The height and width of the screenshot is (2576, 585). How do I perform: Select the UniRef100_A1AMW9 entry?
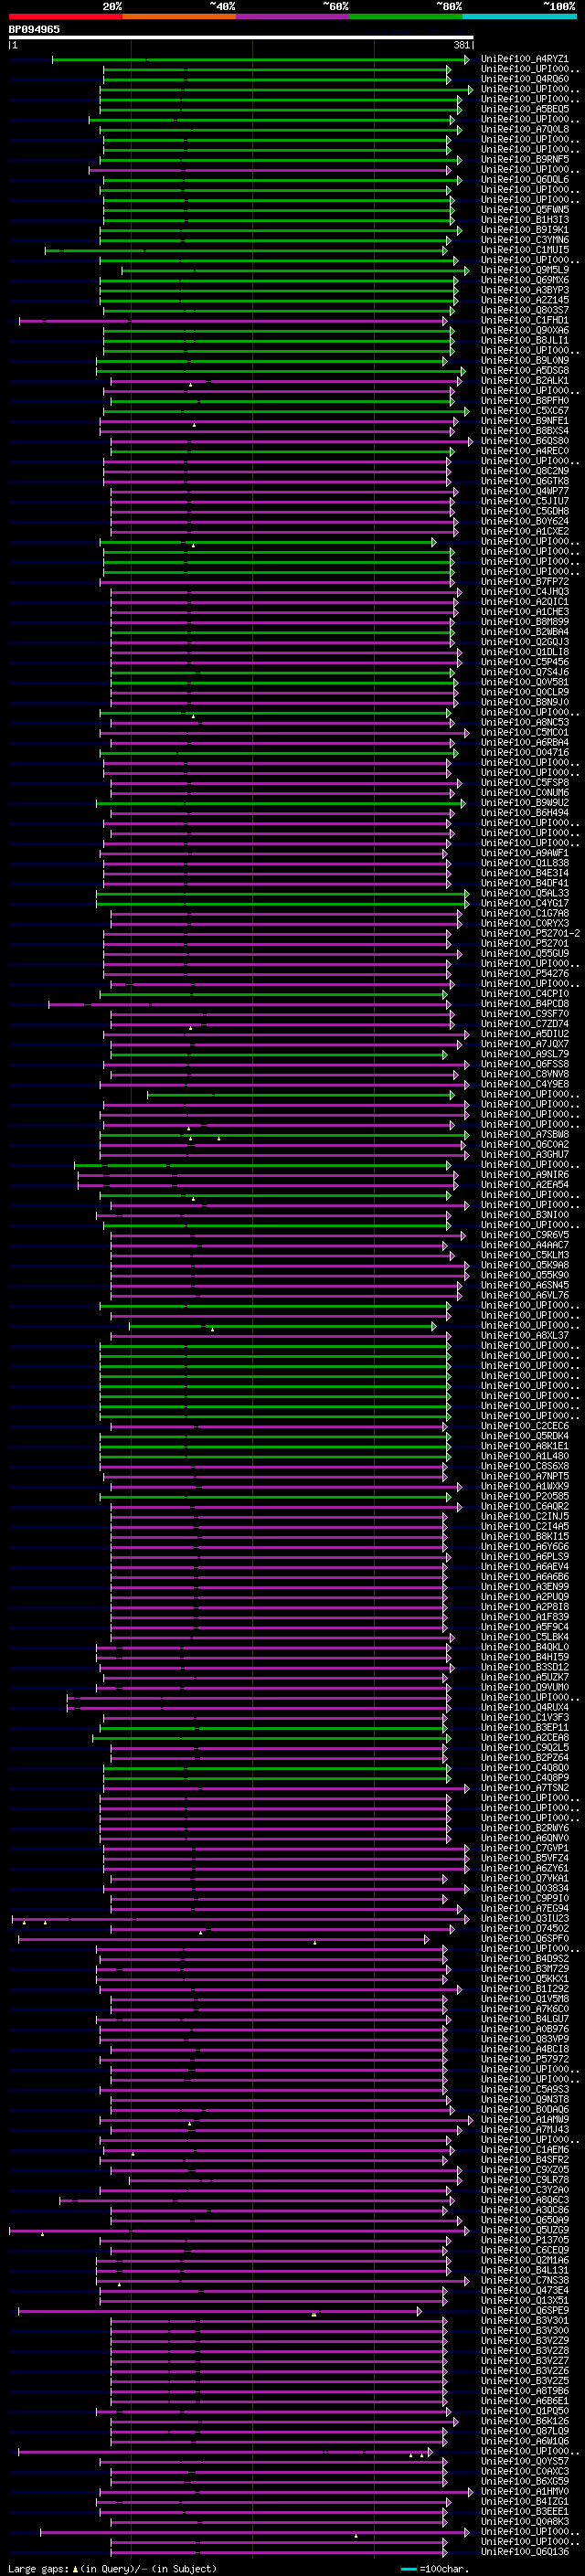[525, 2119]
